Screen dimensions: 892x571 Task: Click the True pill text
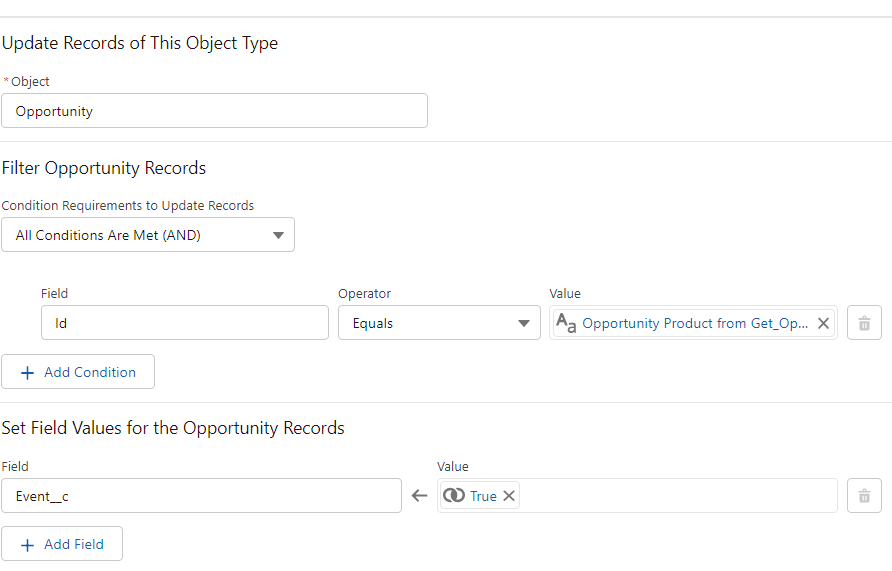click(x=483, y=496)
